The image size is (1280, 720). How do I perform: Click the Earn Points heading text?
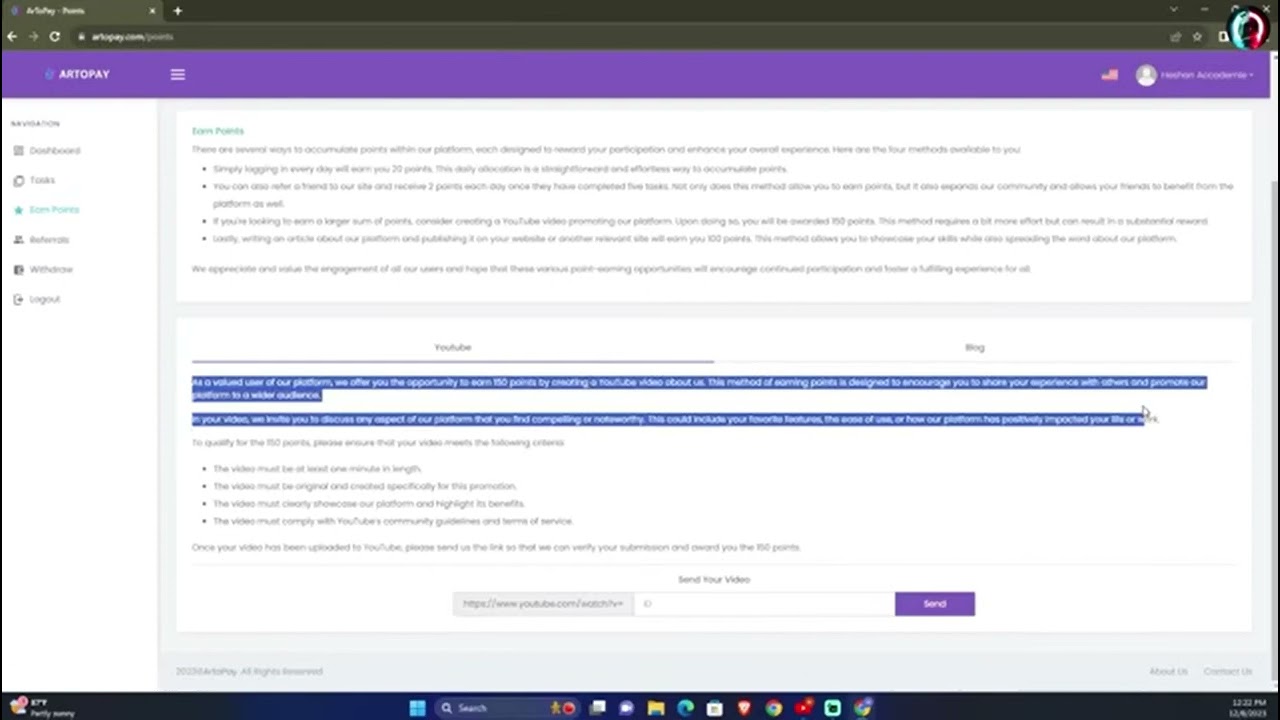point(218,131)
